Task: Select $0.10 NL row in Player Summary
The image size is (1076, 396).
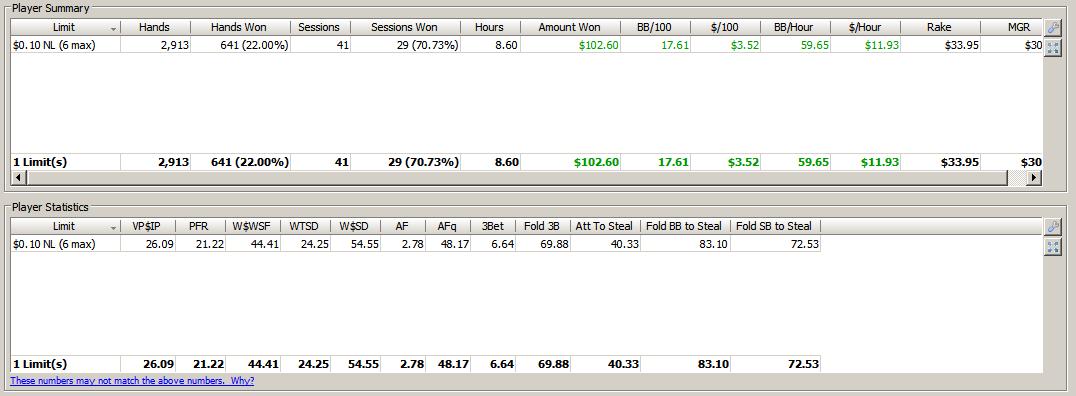Action: (x=526, y=45)
